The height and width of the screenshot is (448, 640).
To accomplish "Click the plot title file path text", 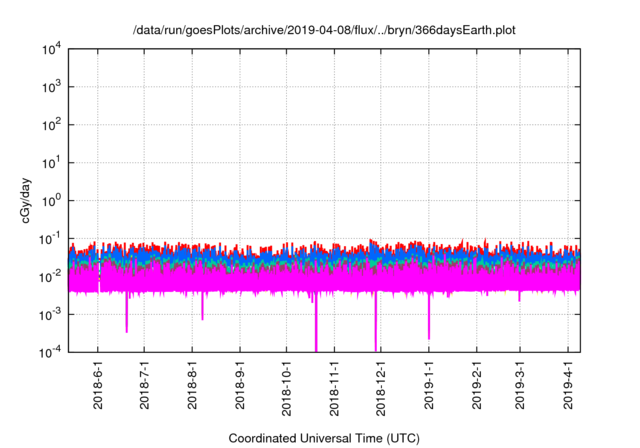I will point(324,31).
